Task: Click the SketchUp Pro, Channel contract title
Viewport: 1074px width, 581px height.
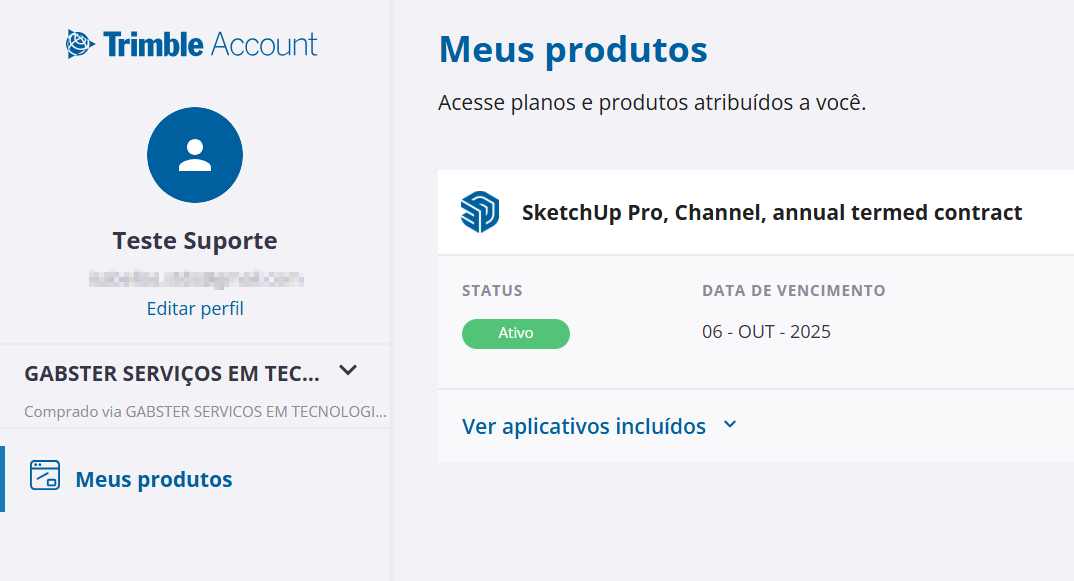Action: pos(772,213)
